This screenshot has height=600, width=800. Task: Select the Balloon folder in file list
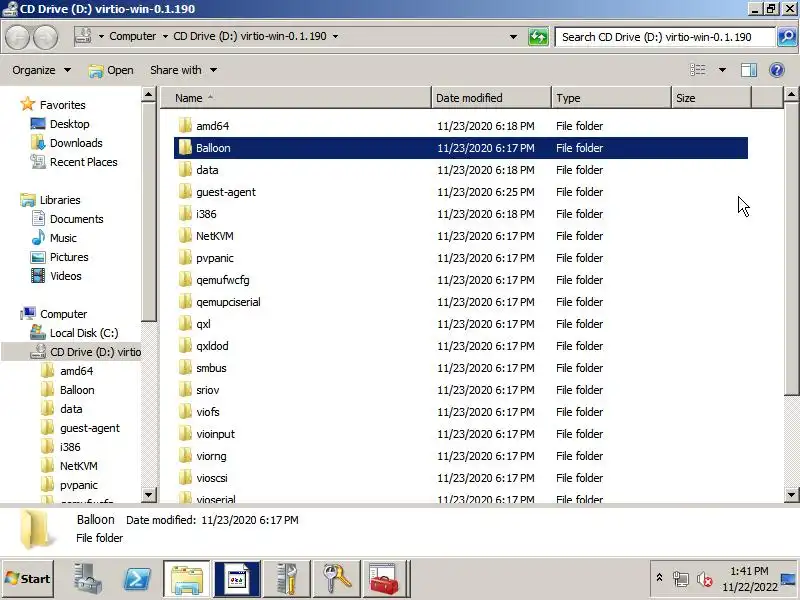(461, 148)
